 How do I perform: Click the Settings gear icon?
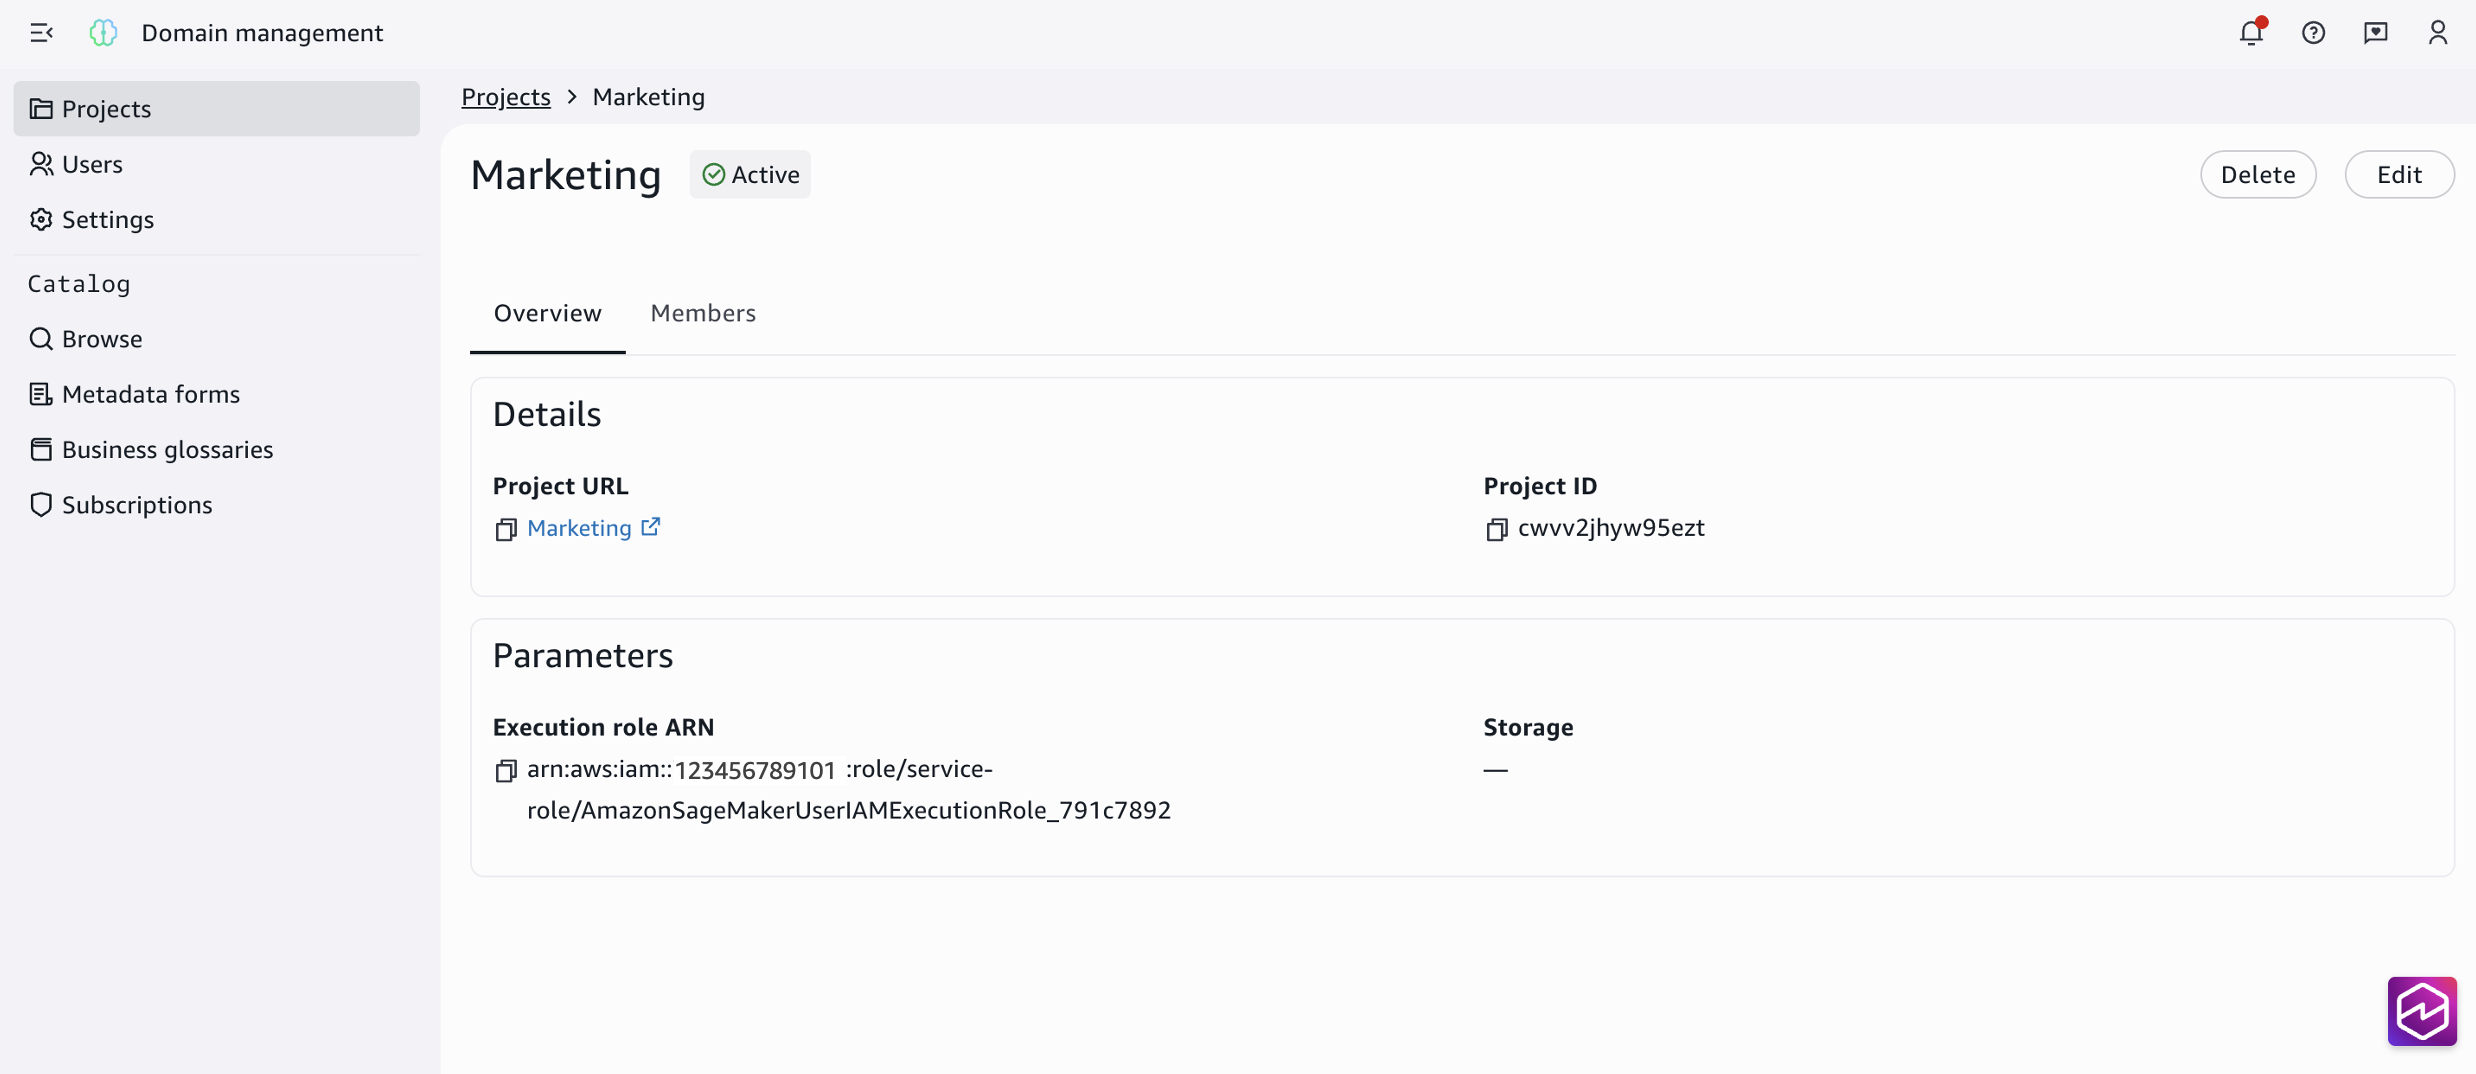41,219
